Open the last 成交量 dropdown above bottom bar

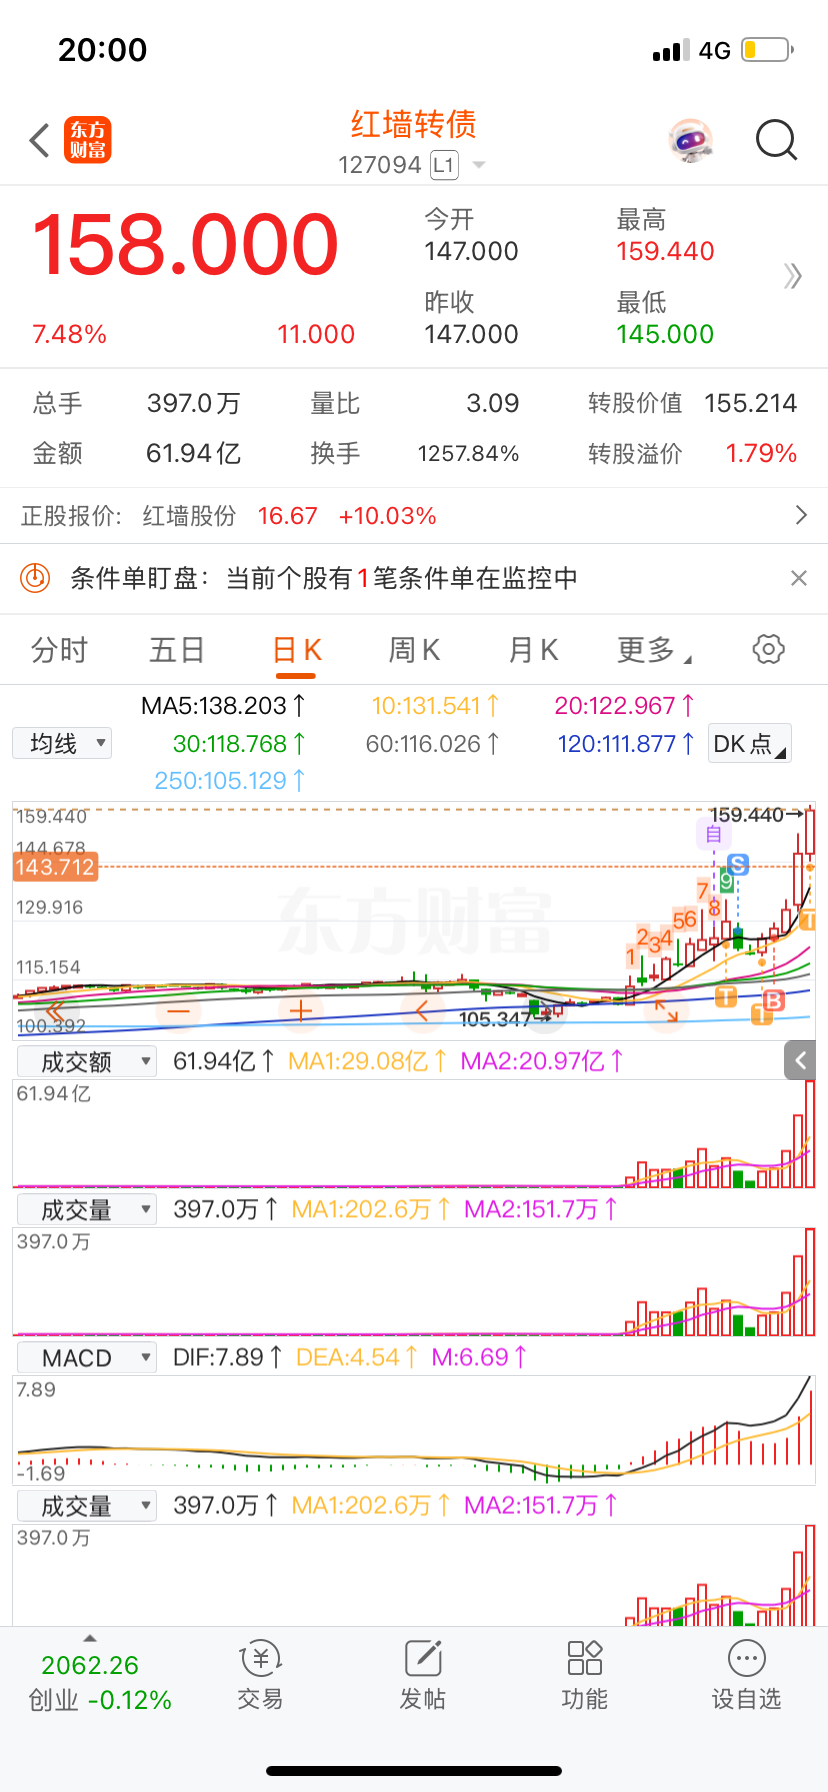click(86, 1505)
